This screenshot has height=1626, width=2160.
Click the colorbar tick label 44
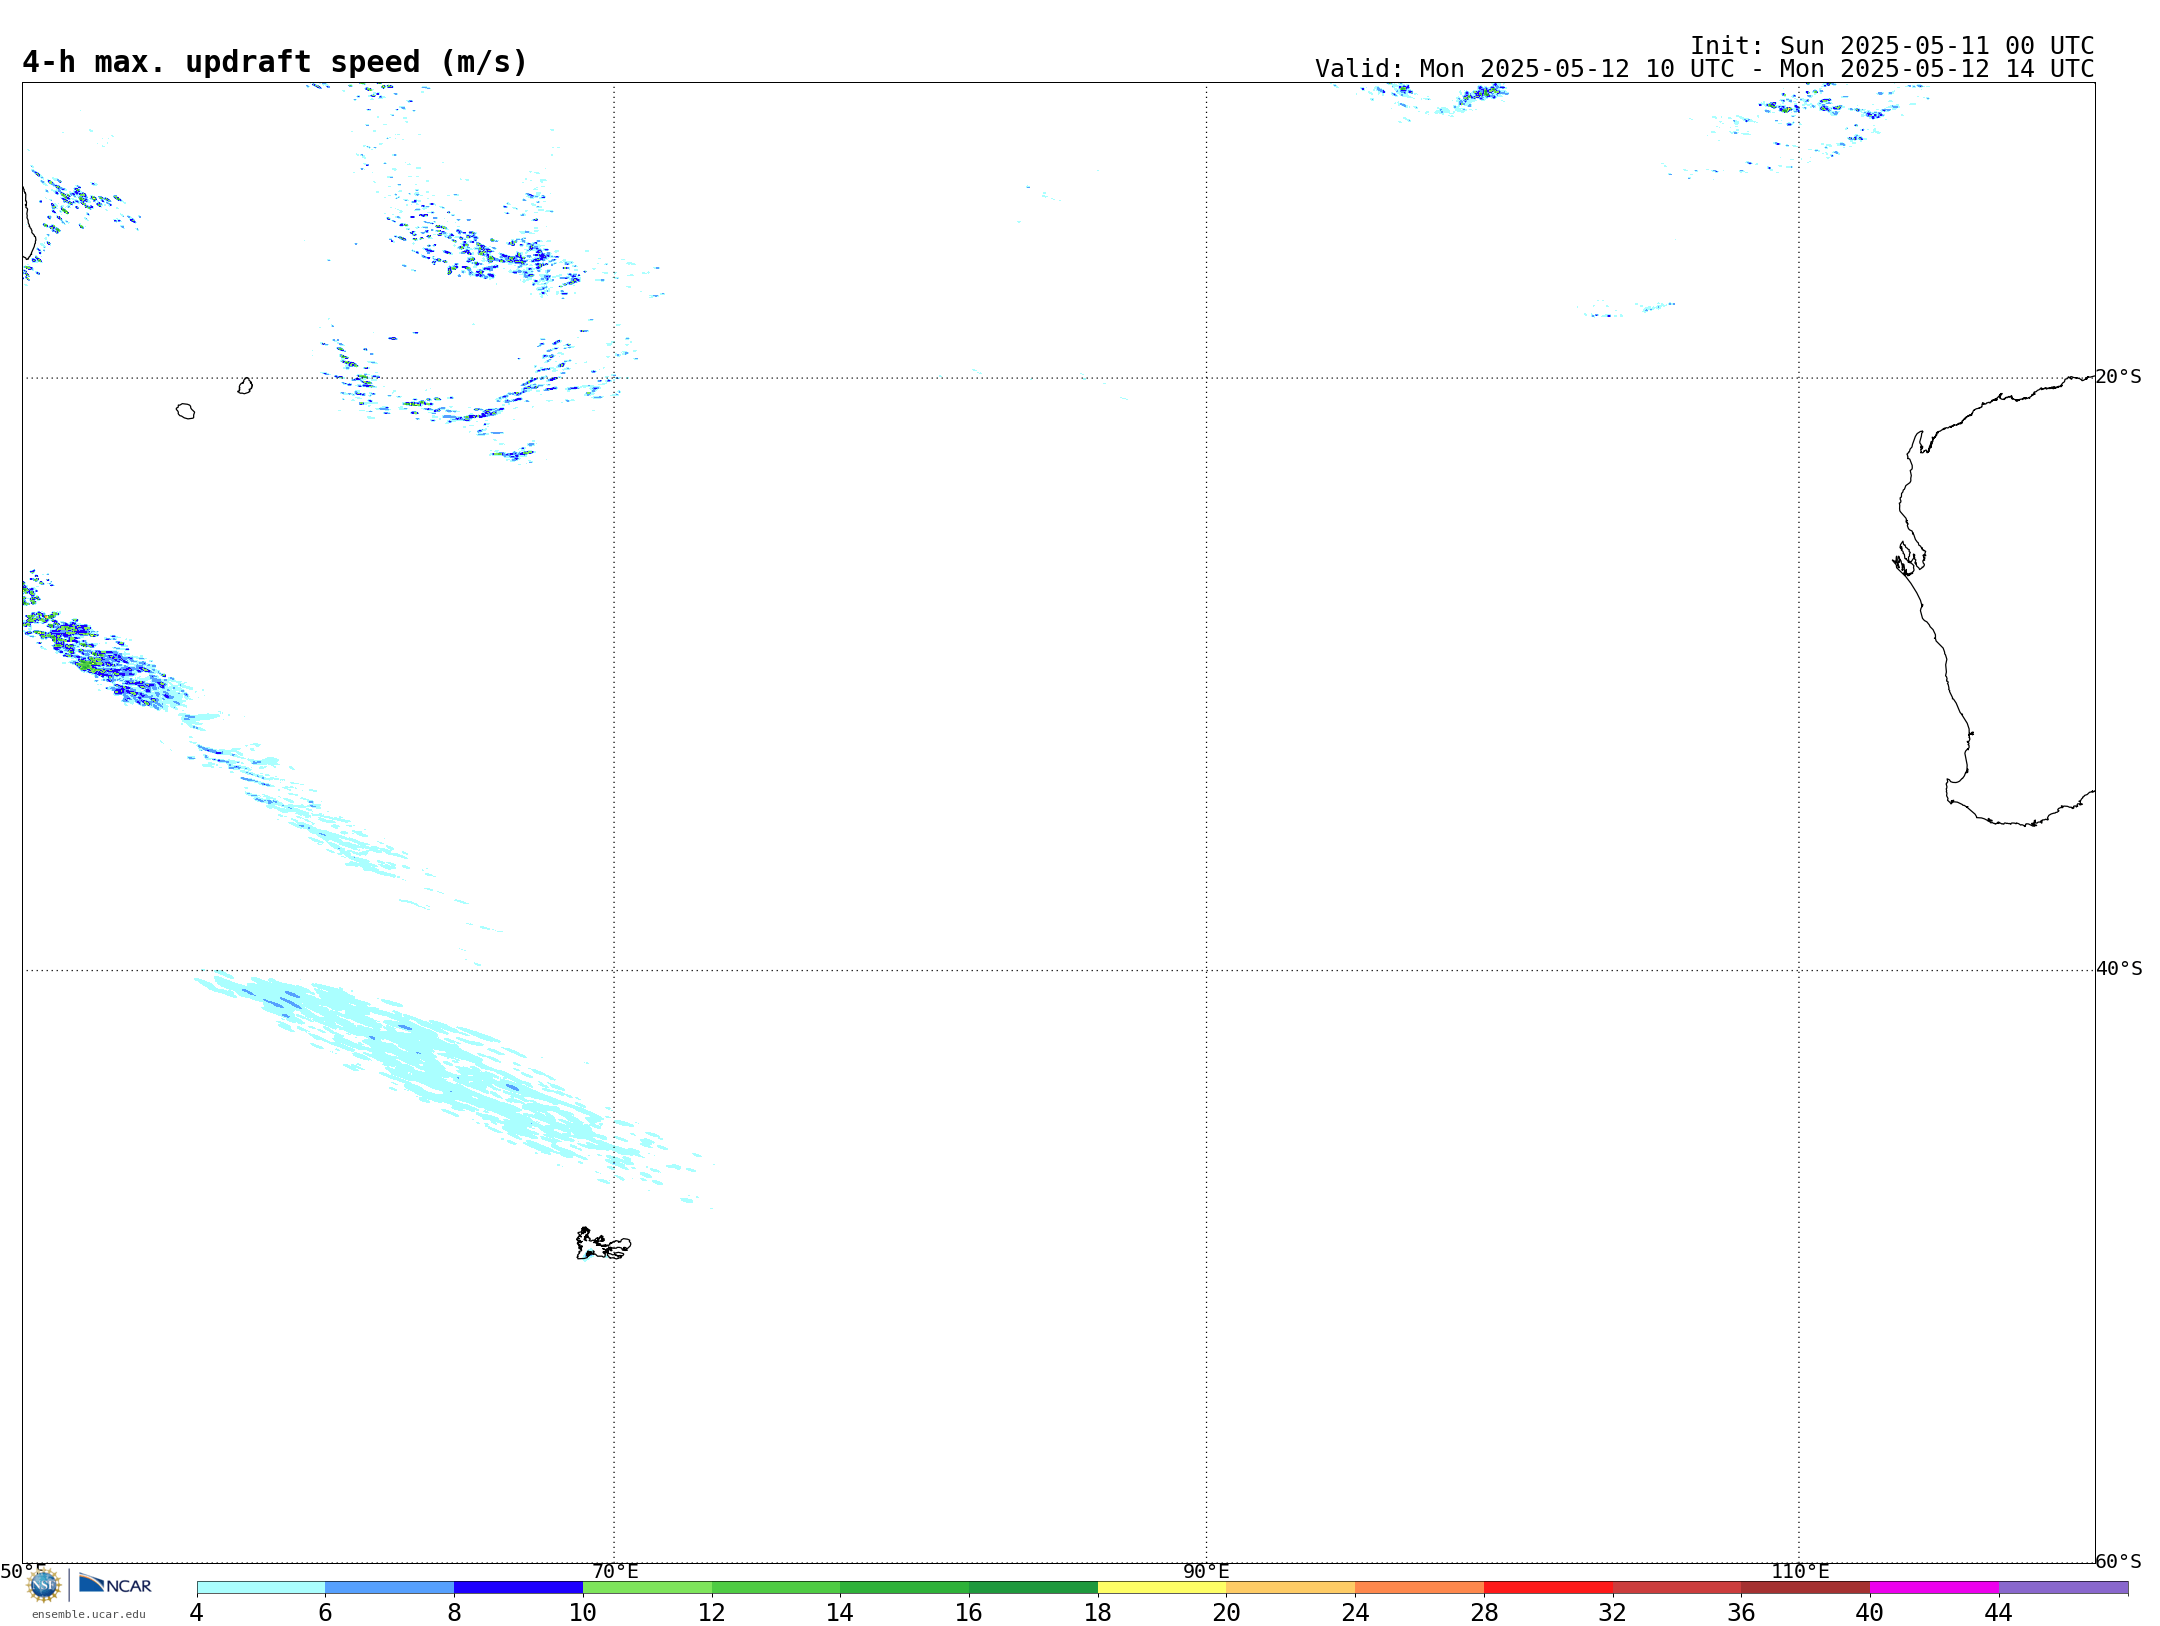[1998, 1613]
